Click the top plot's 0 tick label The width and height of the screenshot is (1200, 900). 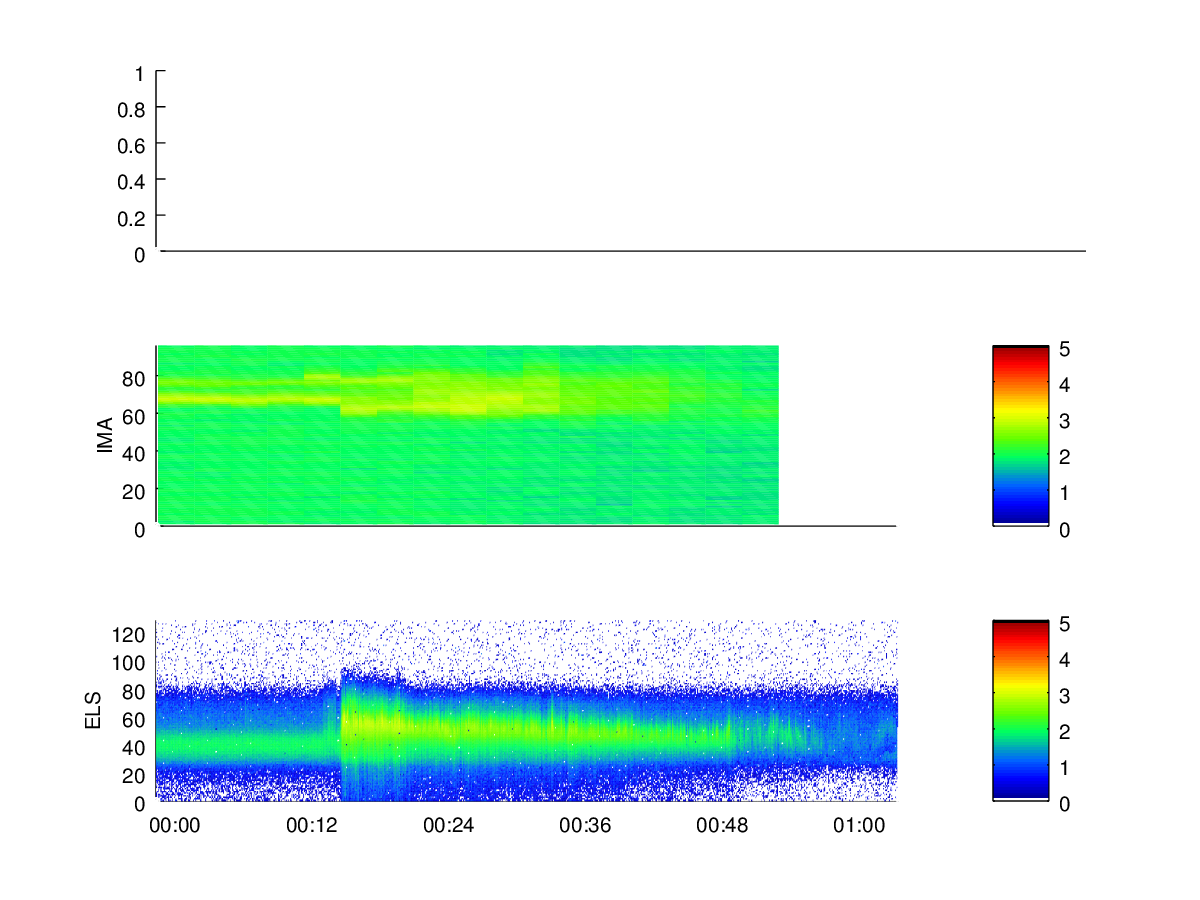tap(140, 255)
